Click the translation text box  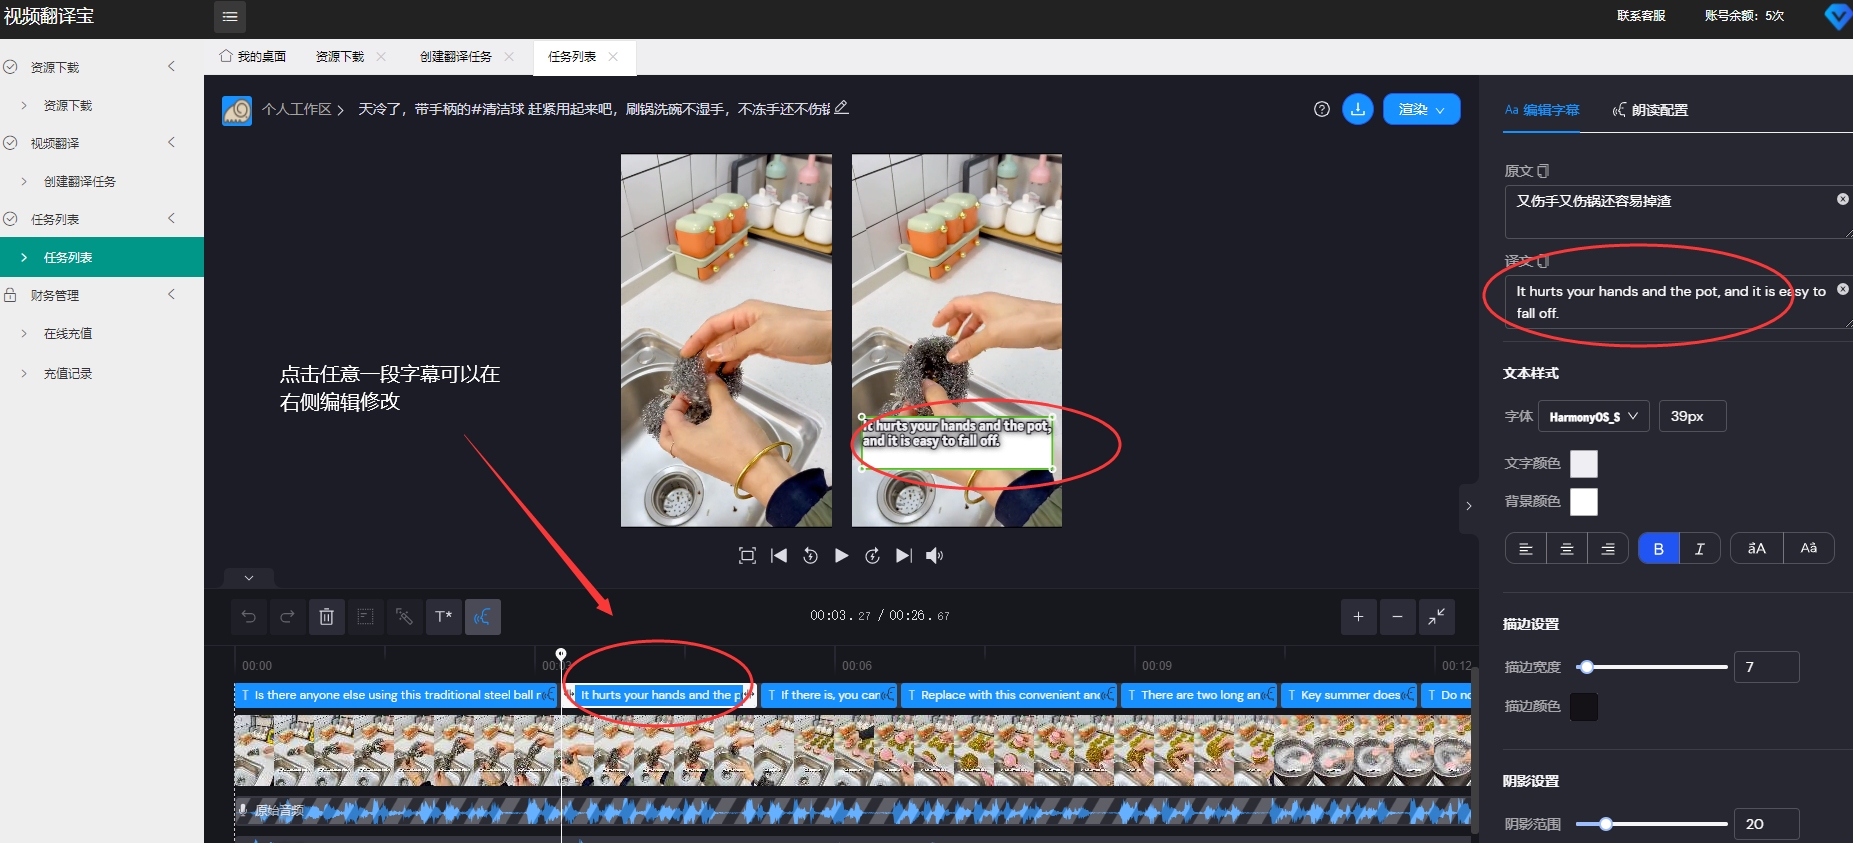pyautogui.click(x=1678, y=302)
